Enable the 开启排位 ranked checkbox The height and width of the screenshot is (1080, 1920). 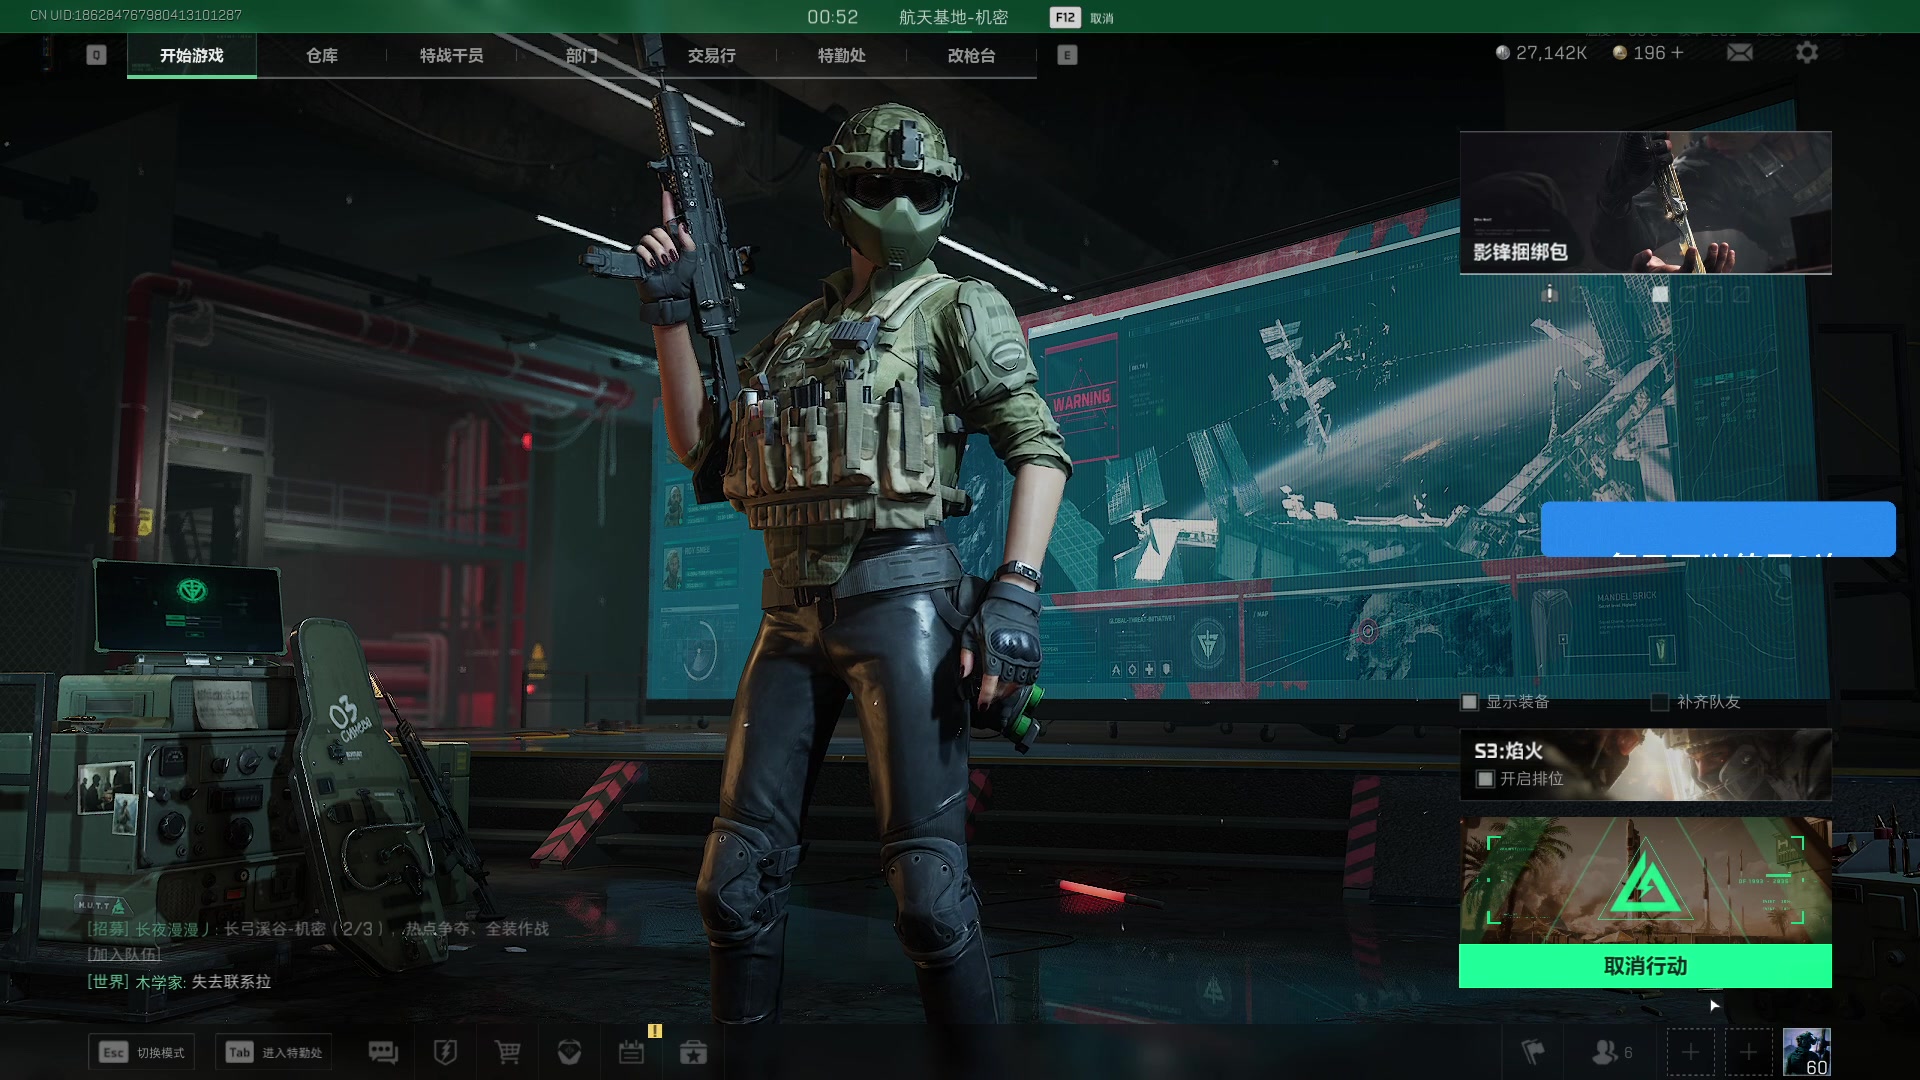[x=1486, y=779]
